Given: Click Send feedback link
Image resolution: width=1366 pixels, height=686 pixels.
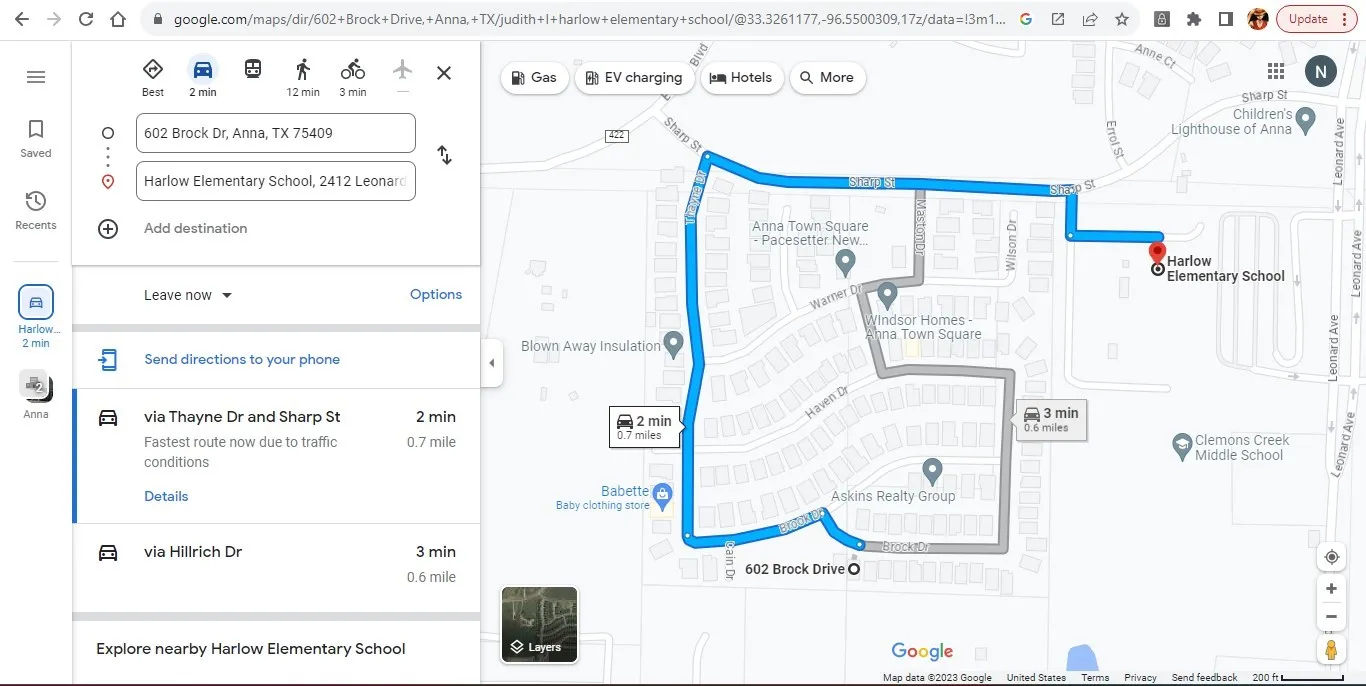Looking at the screenshot, I should click(x=1204, y=677).
